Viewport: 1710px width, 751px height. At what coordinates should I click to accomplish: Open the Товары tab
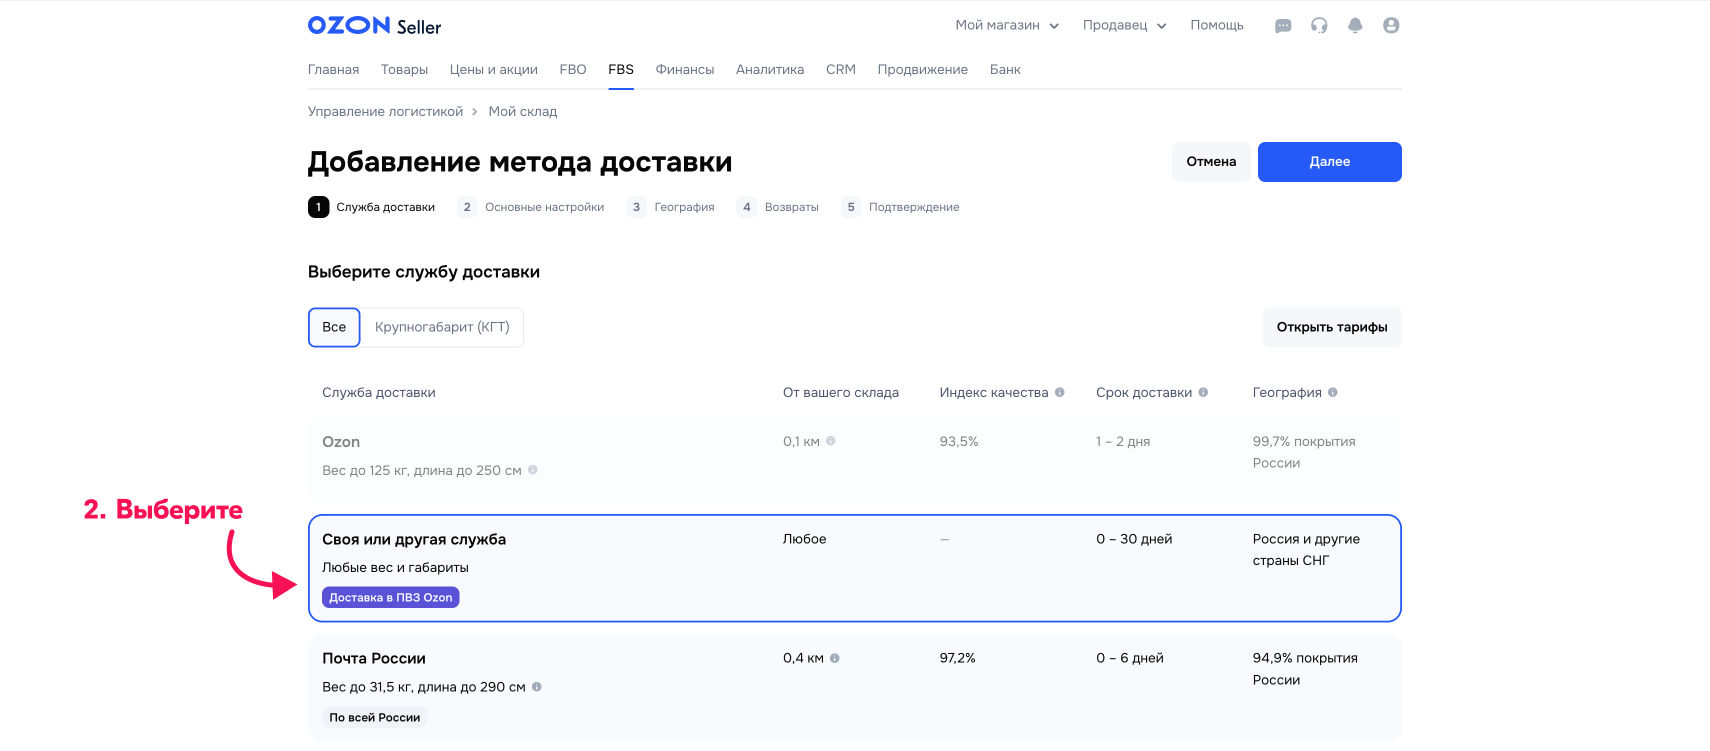(x=404, y=70)
